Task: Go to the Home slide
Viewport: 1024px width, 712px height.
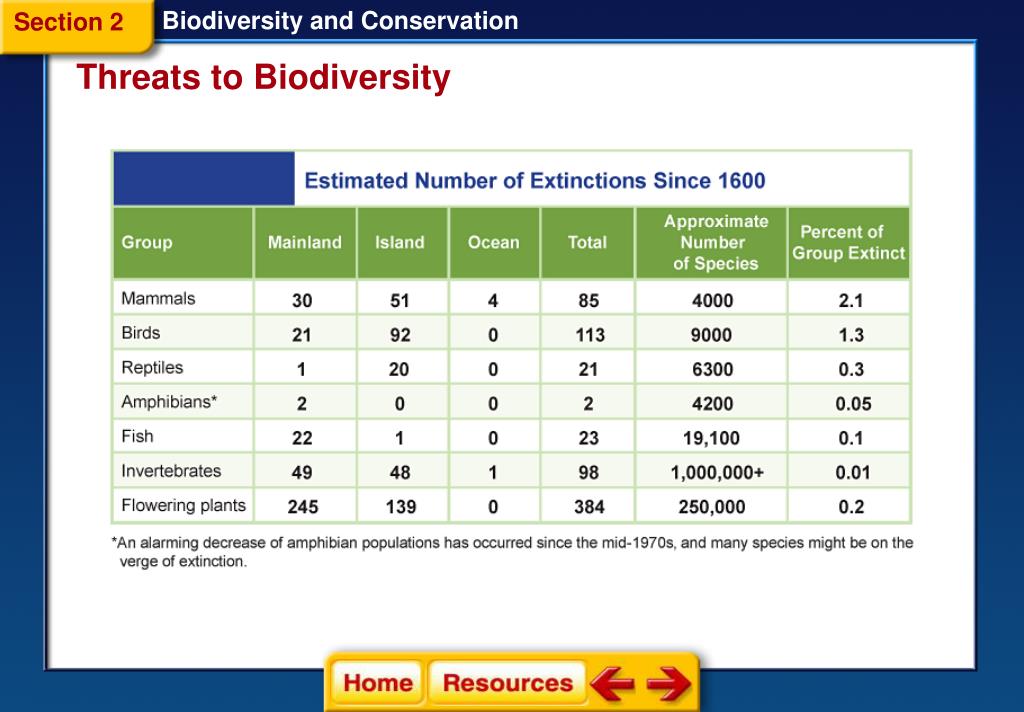Action: (x=377, y=682)
